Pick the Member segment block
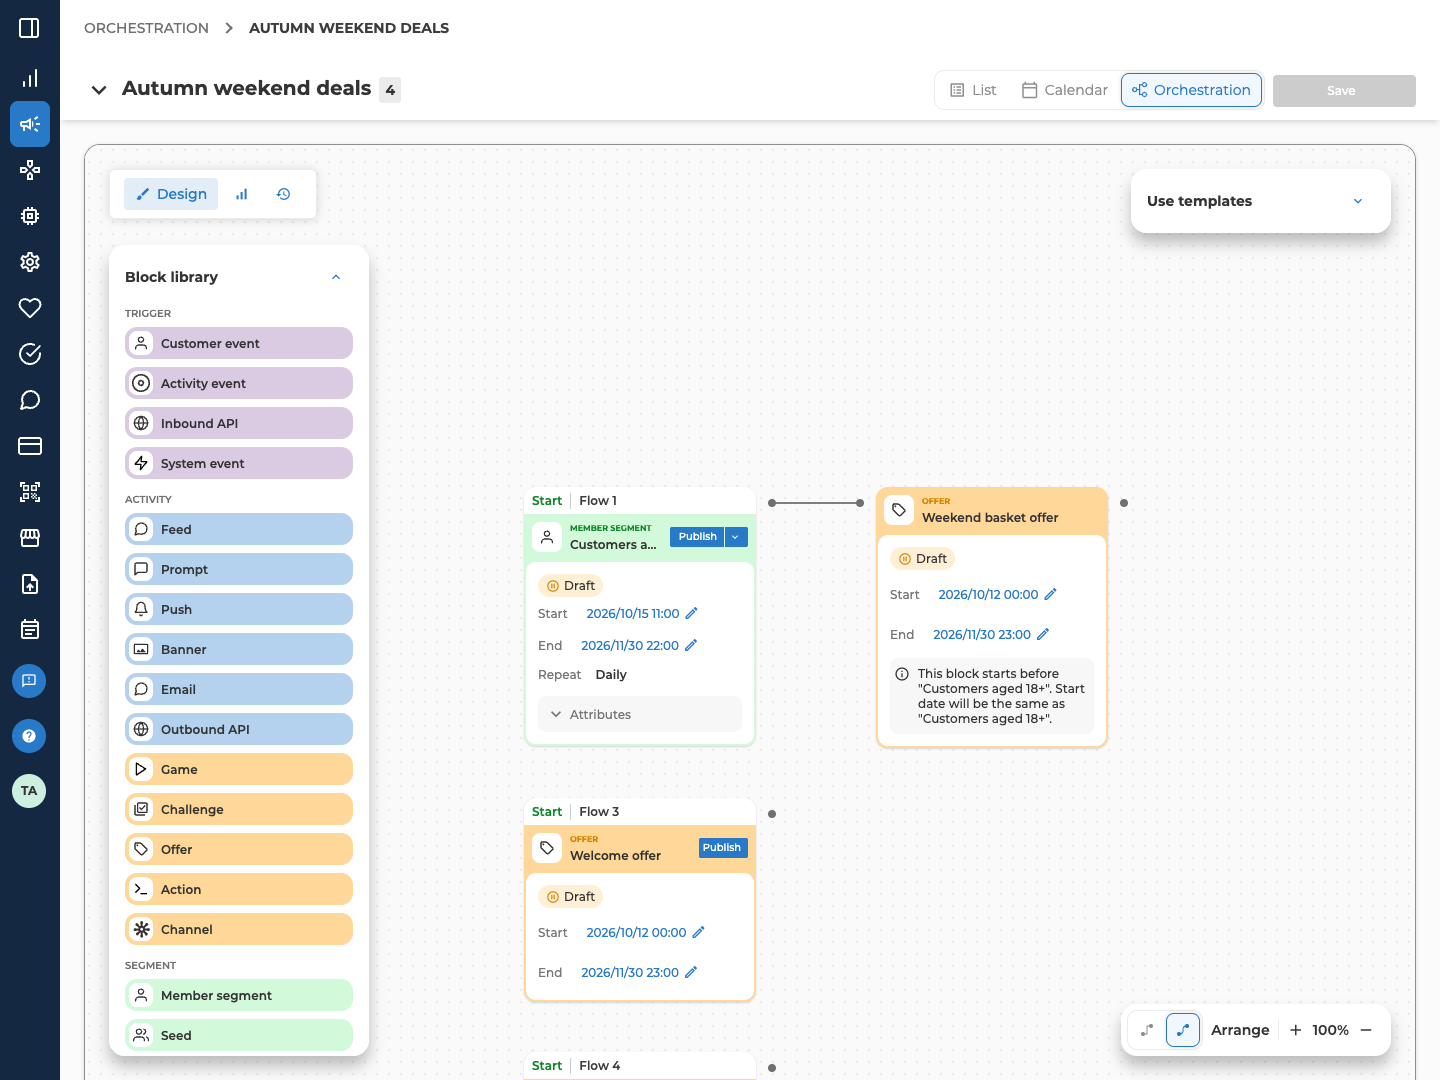 [x=239, y=995]
